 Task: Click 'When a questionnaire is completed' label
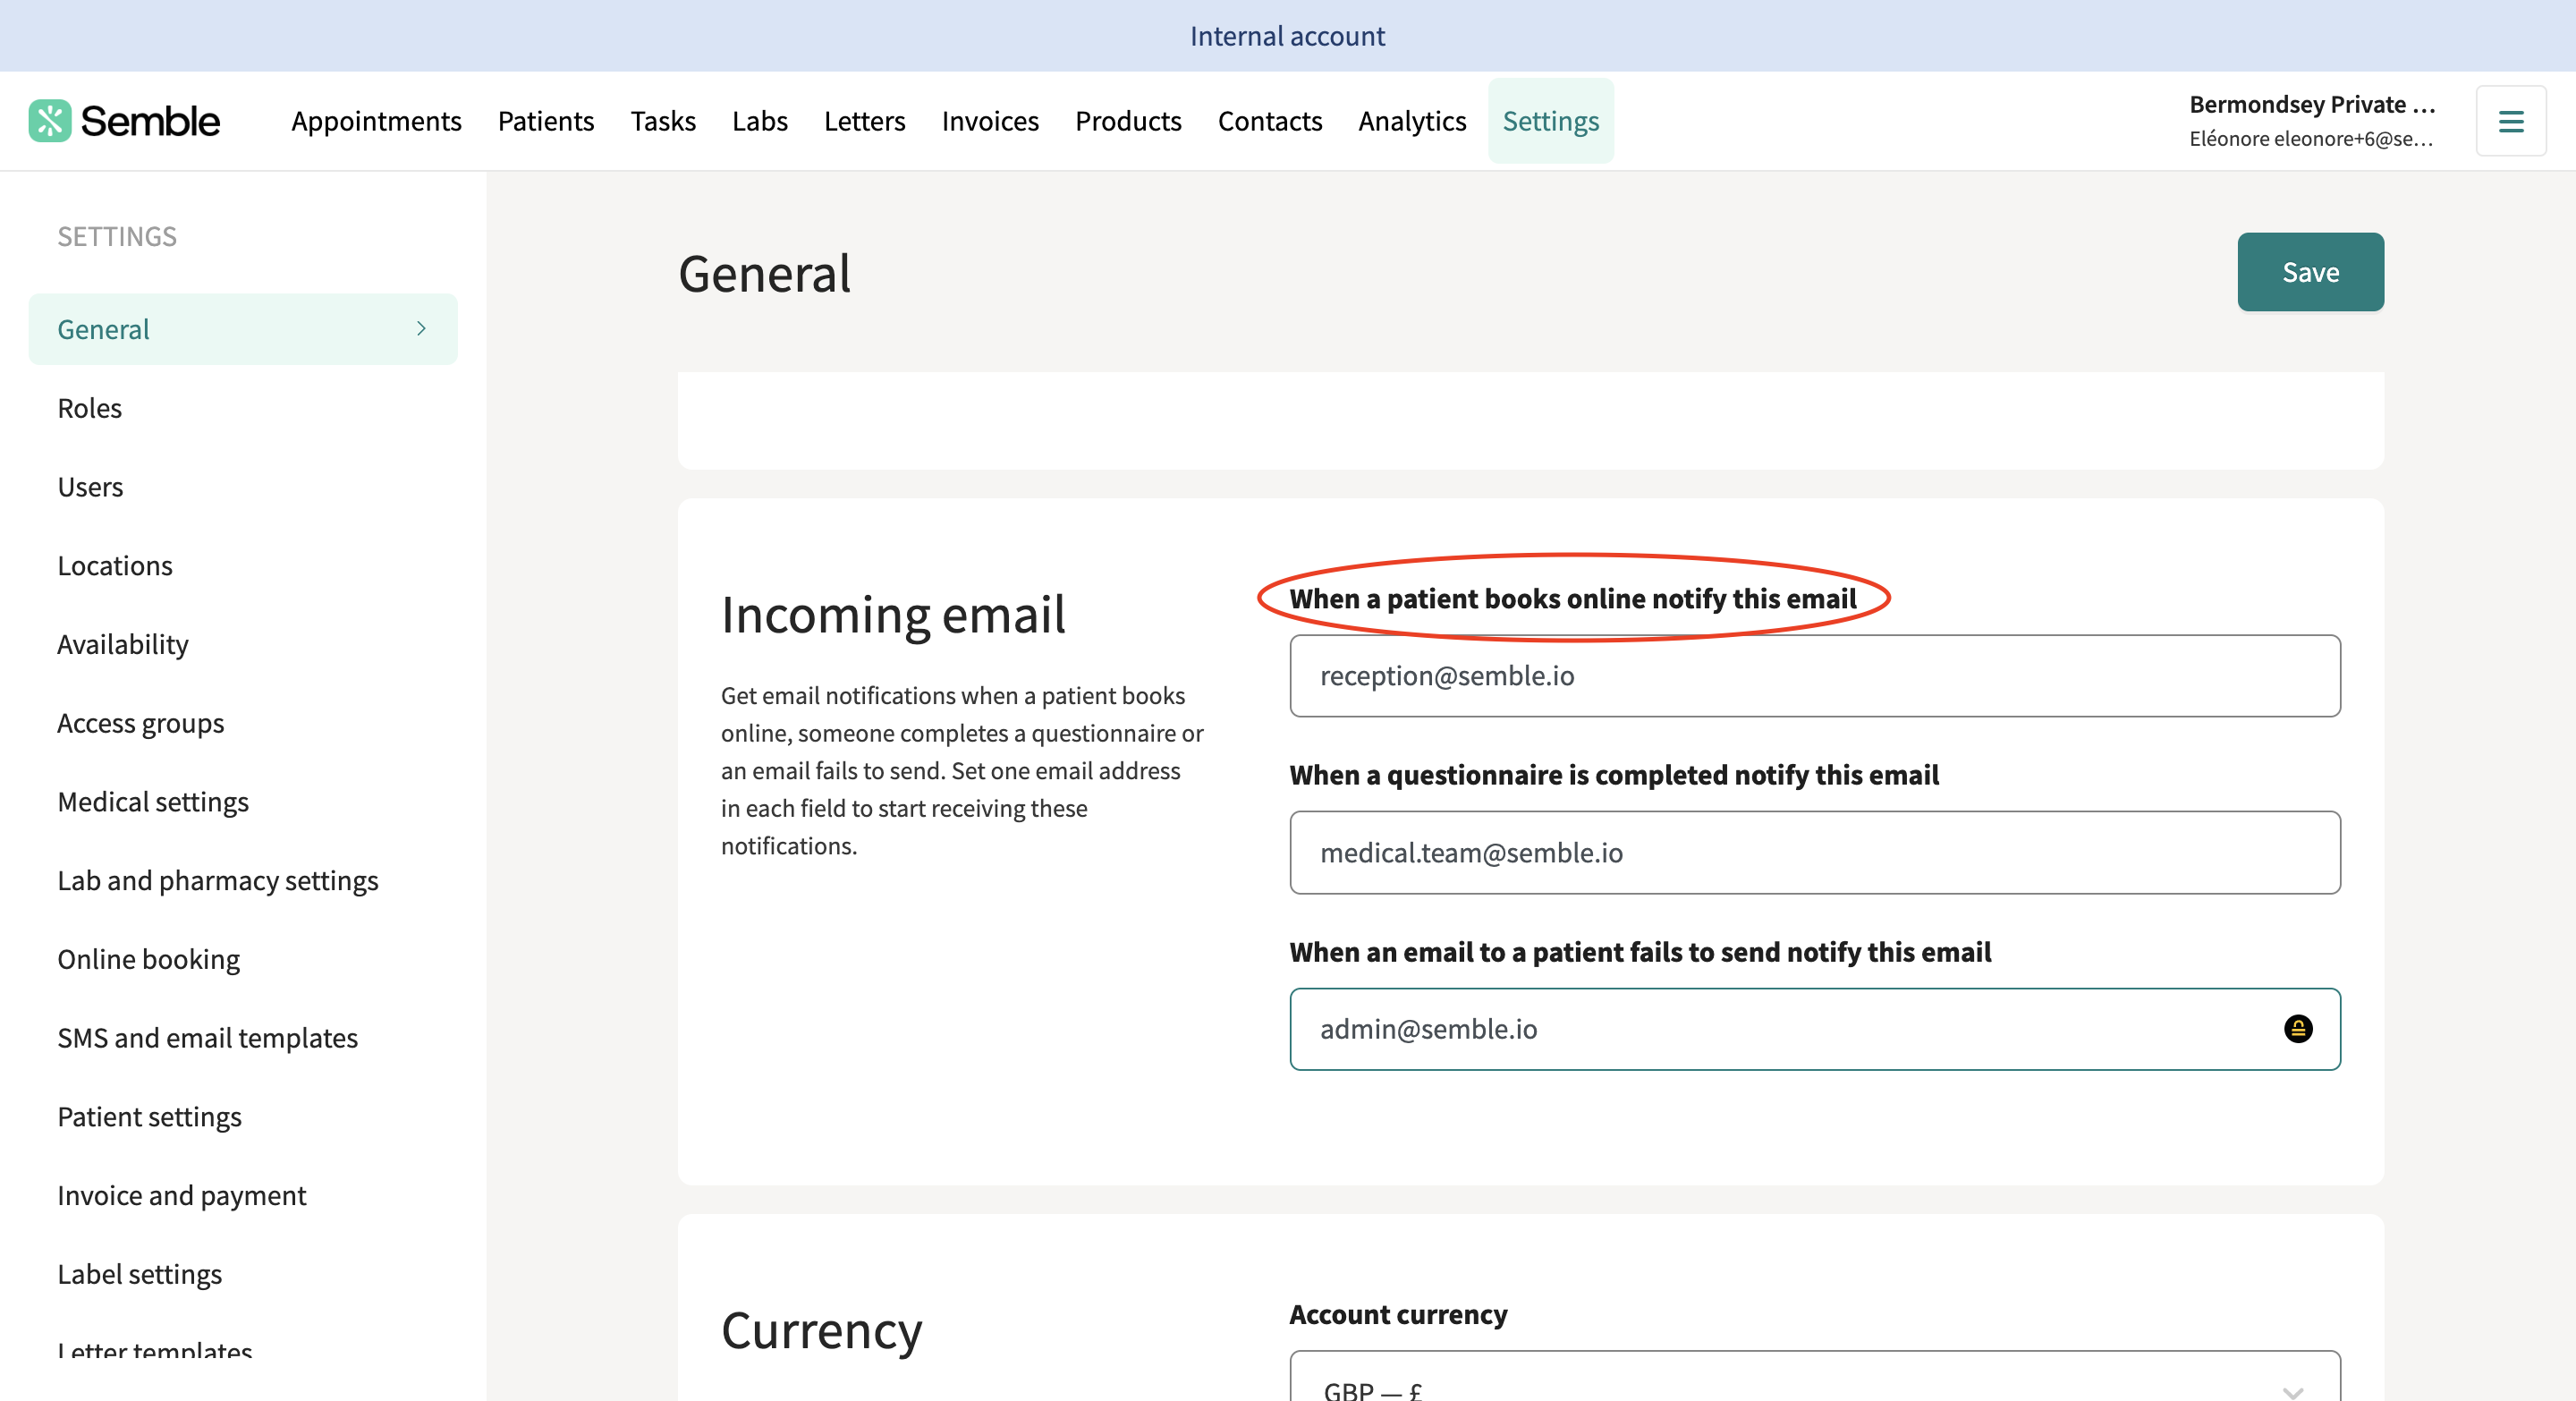[x=1613, y=775]
